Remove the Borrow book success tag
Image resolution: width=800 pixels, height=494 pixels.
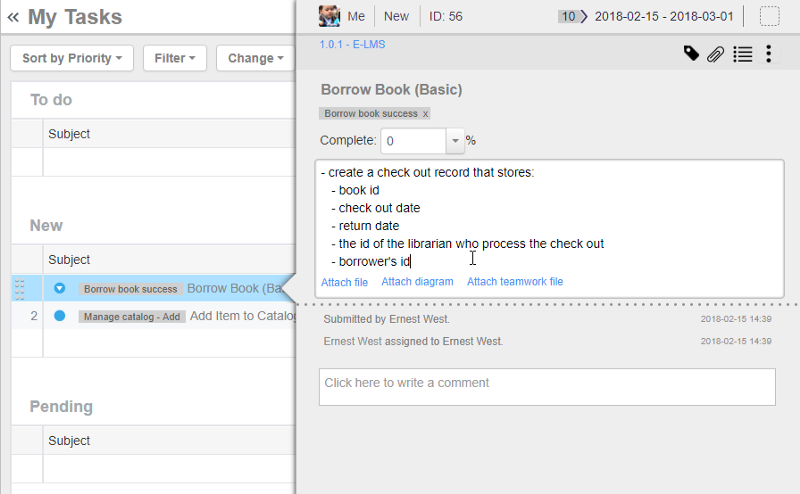pos(425,114)
